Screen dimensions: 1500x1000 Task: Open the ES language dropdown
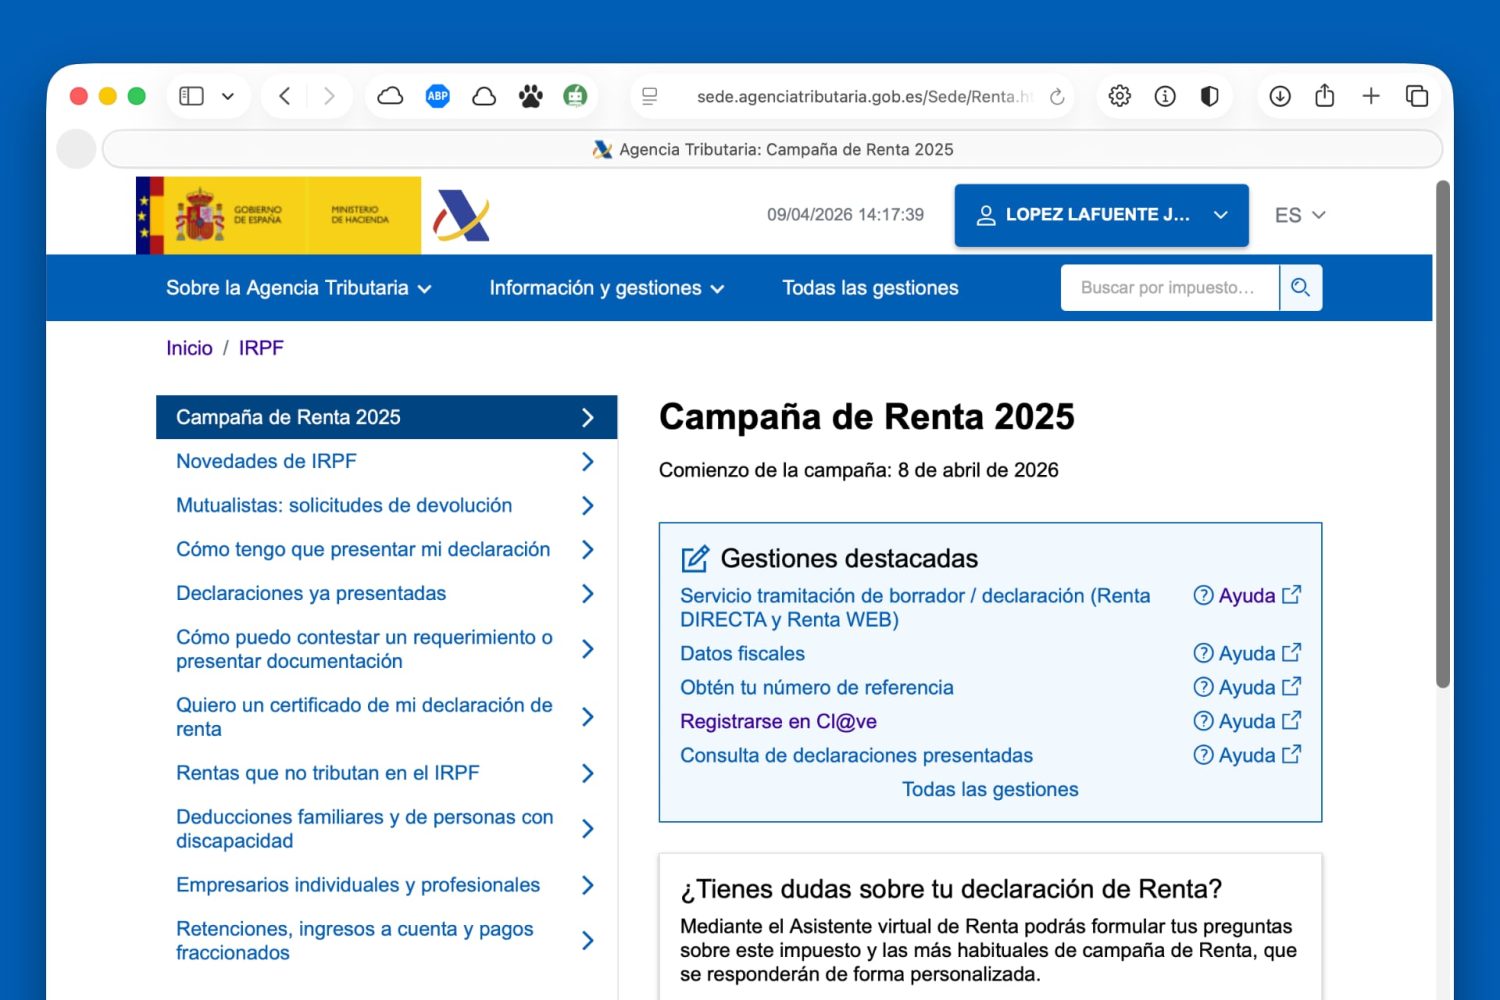pyautogui.click(x=1299, y=215)
